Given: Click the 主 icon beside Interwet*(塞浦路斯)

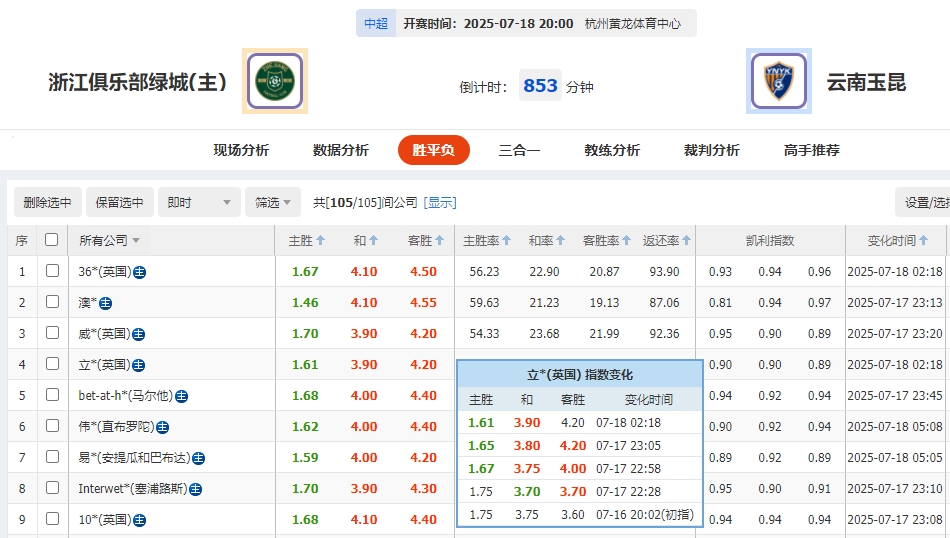Looking at the screenshot, I should point(196,489).
